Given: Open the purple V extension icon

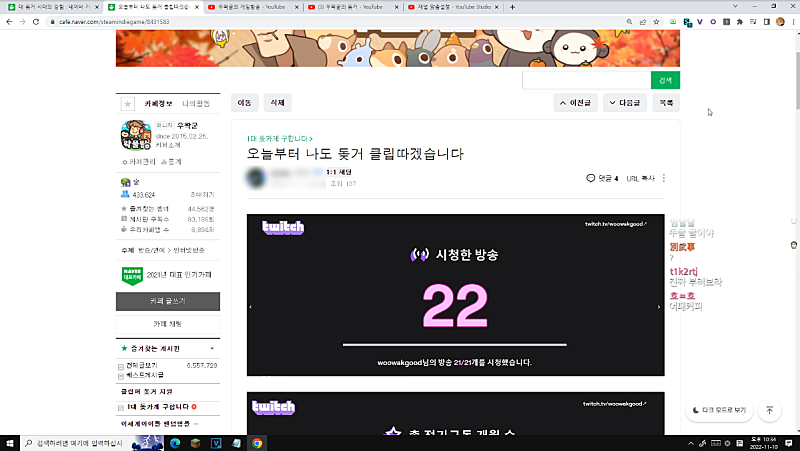Looking at the screenshot, I should click(699, 22).
